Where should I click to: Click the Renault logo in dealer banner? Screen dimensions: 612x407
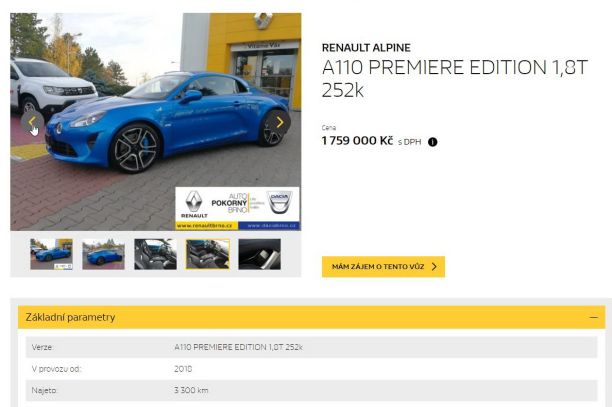point(194,204)
